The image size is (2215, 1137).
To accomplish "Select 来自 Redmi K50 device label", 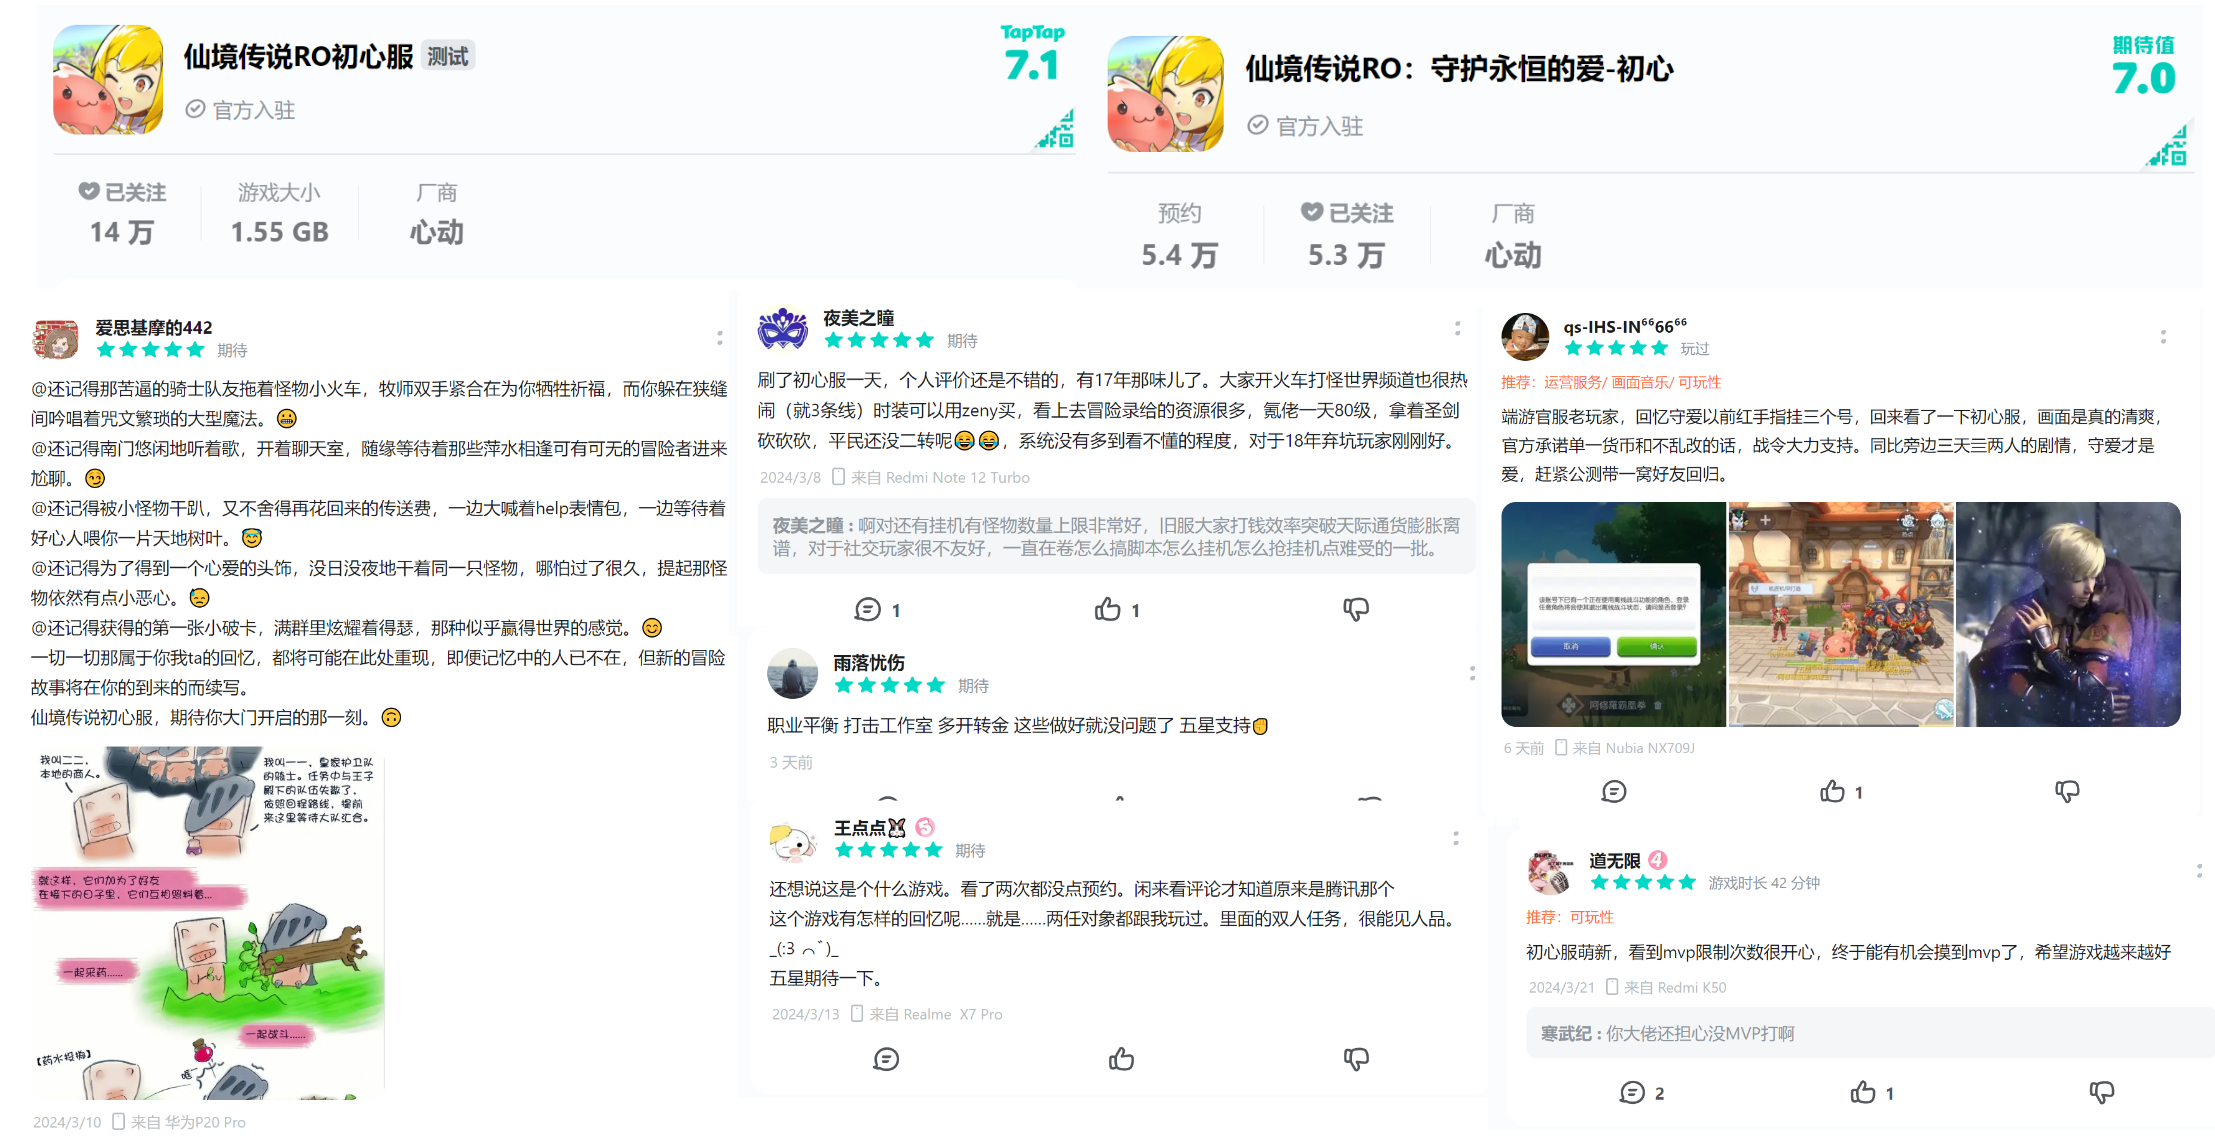I will (x=1666, y=987).
